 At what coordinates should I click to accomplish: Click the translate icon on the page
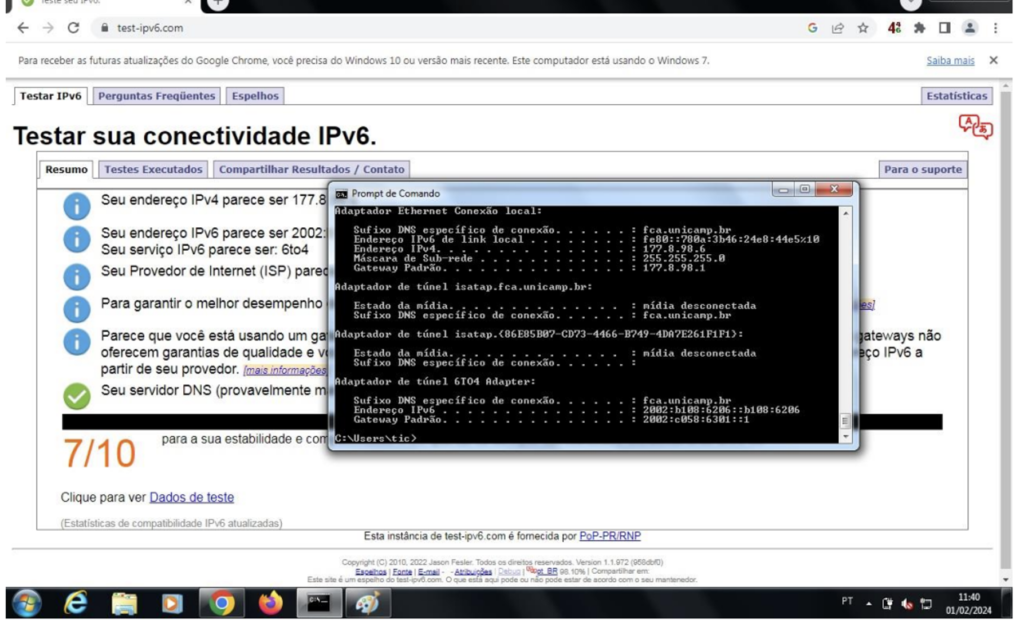pyautogui.click(x=975, y=126)
